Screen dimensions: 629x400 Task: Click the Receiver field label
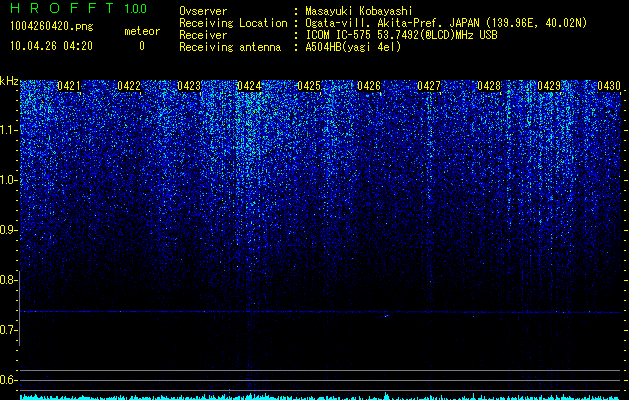click(203, 35)
